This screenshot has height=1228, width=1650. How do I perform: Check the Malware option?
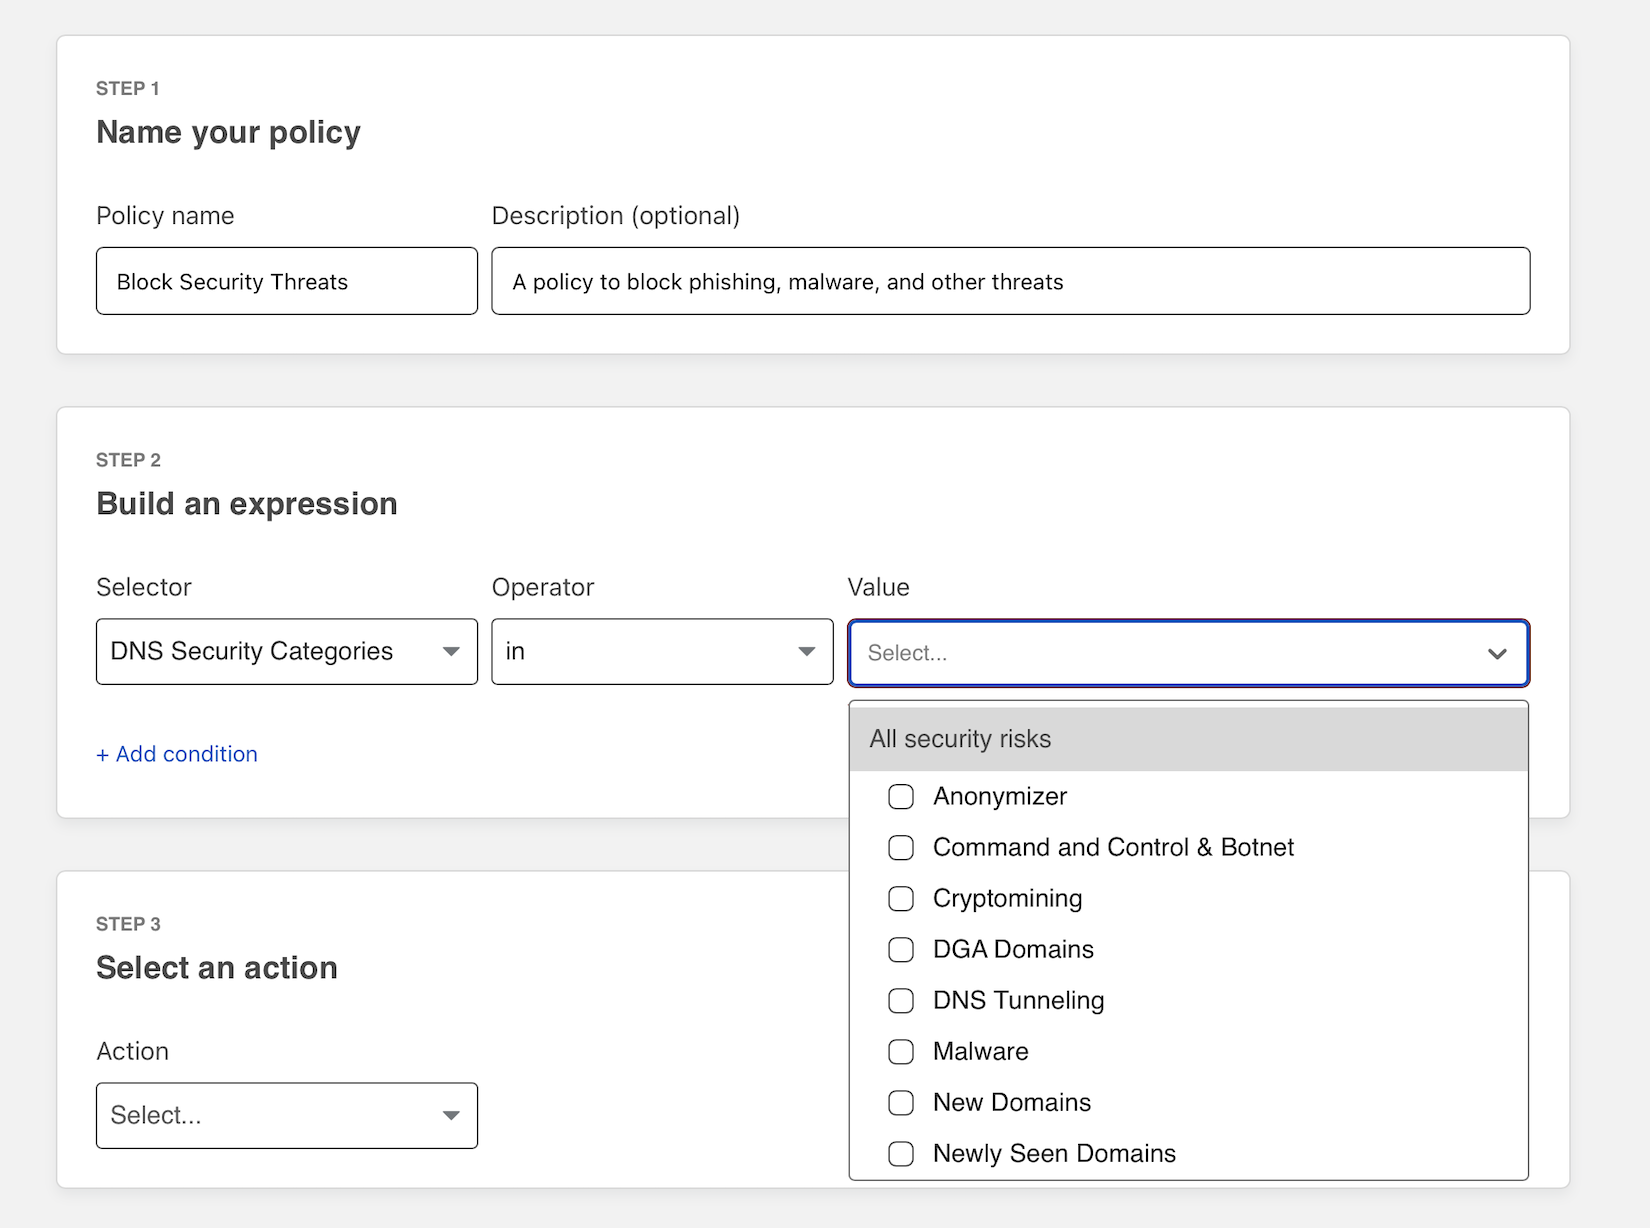click(901, 1051)
